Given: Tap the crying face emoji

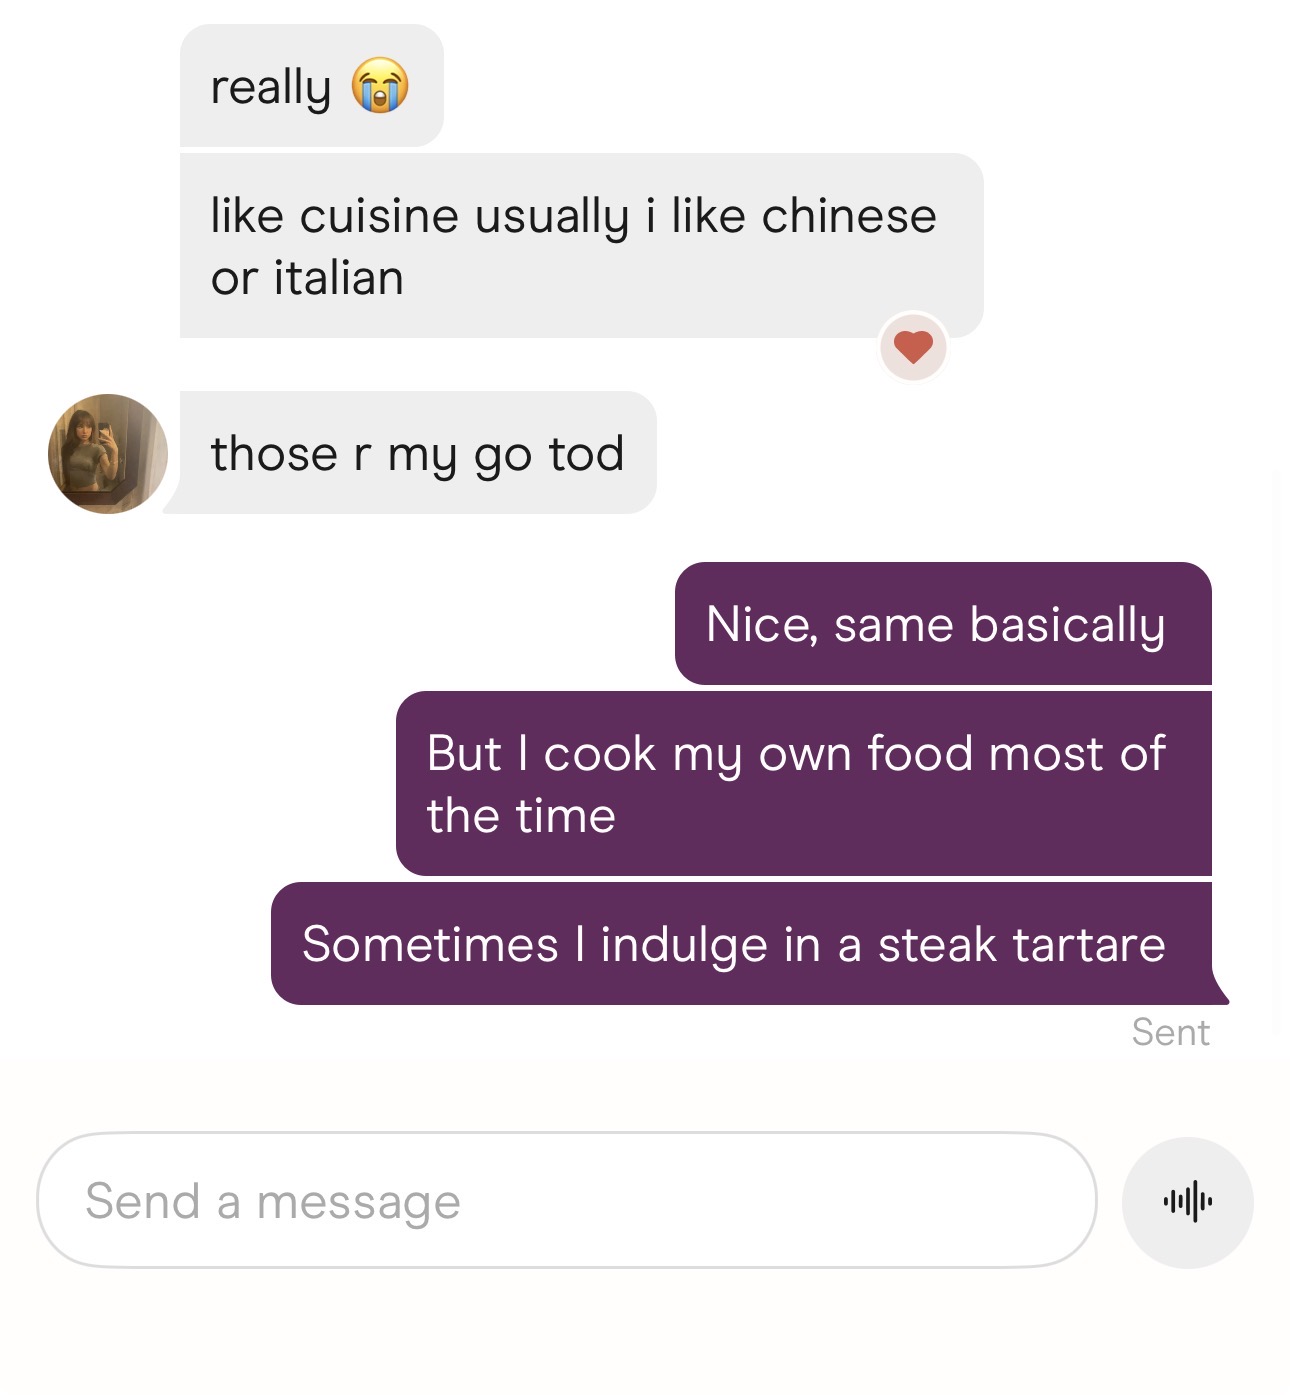Looking at the screenshot, I should pos(380,86).
